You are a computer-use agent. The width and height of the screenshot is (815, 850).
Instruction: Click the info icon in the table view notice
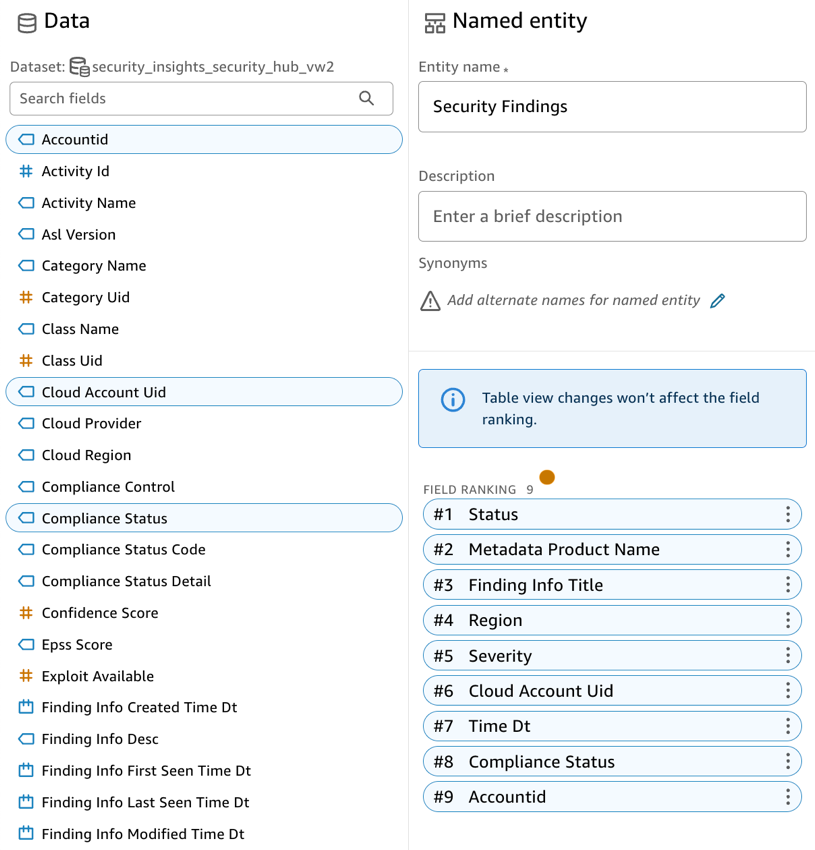(x=451, y=399)
